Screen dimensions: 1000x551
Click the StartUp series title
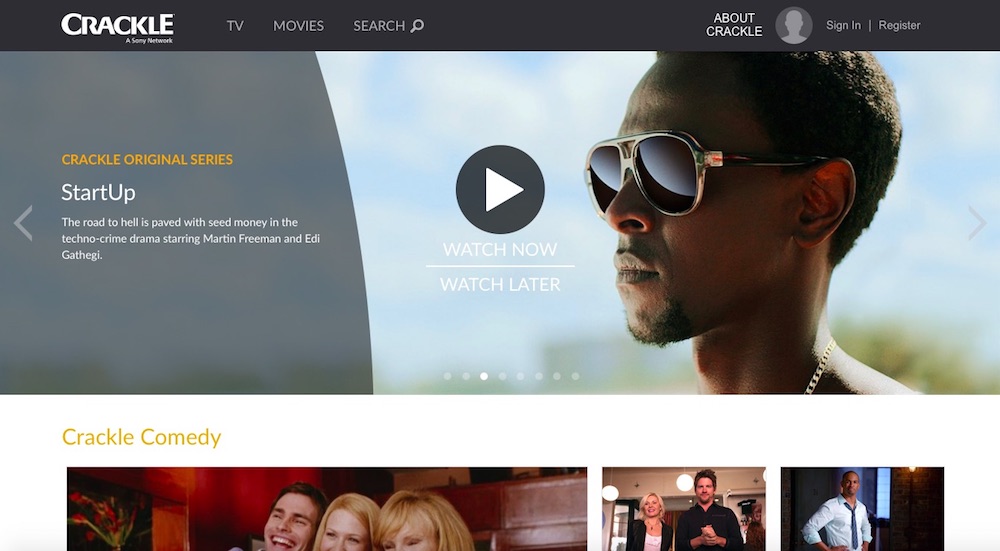click(x=98, y=192)
